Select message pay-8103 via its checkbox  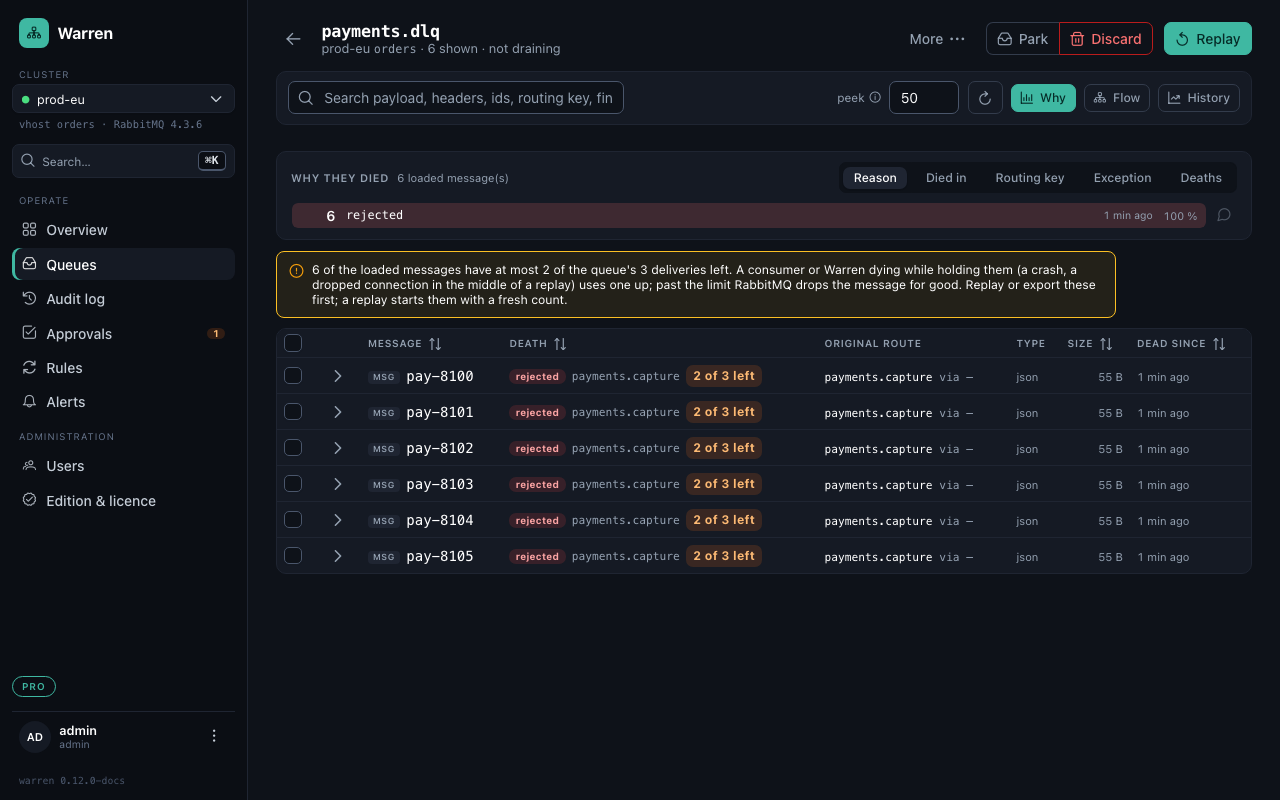pos(293,484)
